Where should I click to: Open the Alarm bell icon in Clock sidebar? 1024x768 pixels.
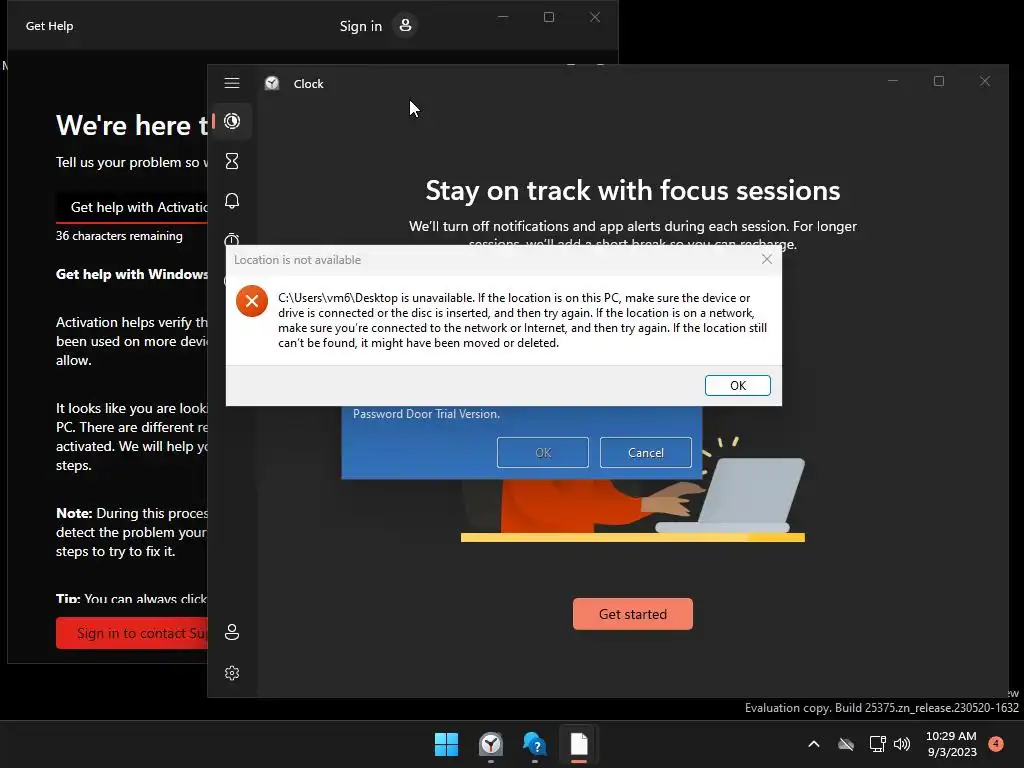point(232,200)
